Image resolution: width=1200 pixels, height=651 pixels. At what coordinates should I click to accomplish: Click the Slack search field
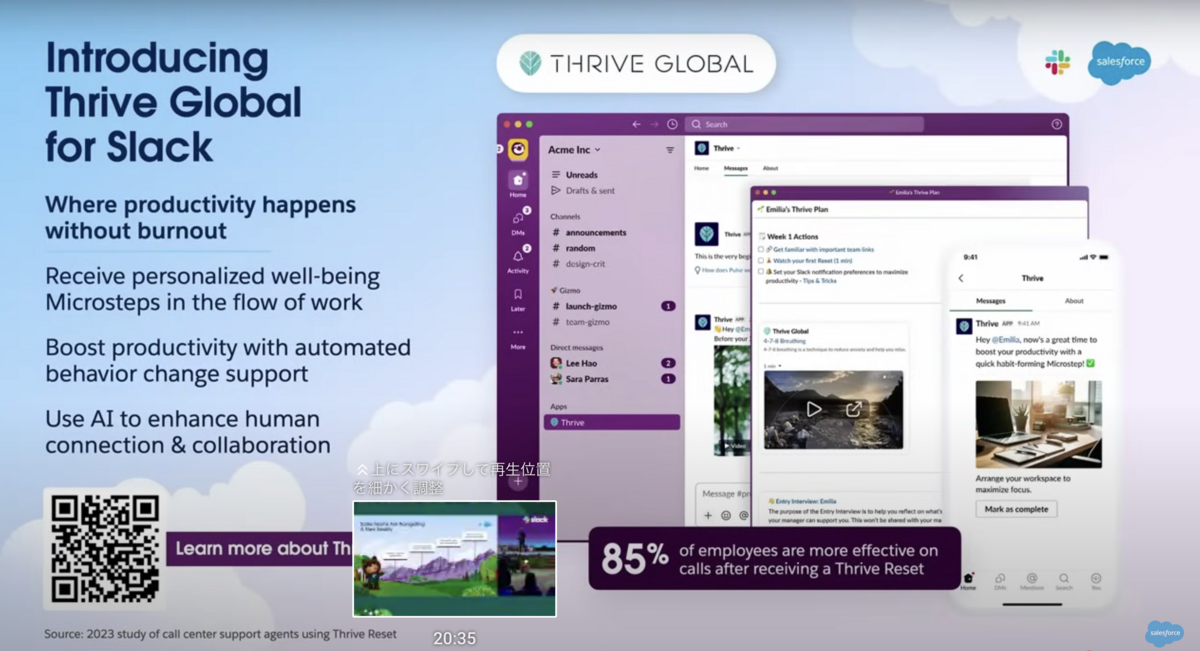(x=804, y=124)
